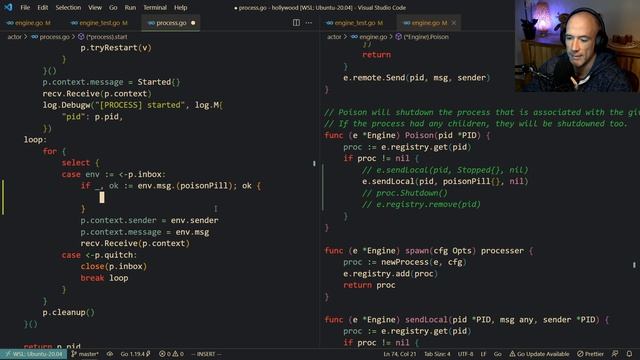640x360 pixels.
Task: Click the method symbol icon in left breadcrumb
Action: (x=81, y=37)
